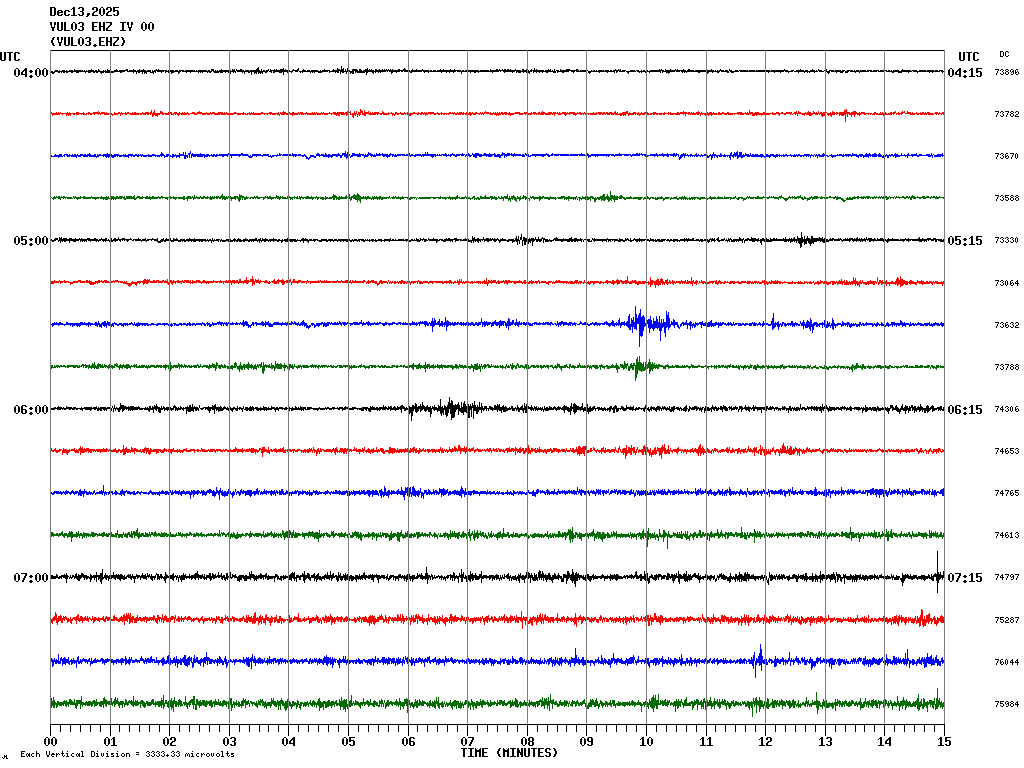Image resolution: width=1024 pixels, height=768 pixels.
Task: Click the 08 tick on the time axis
Action: coord(527,742)
